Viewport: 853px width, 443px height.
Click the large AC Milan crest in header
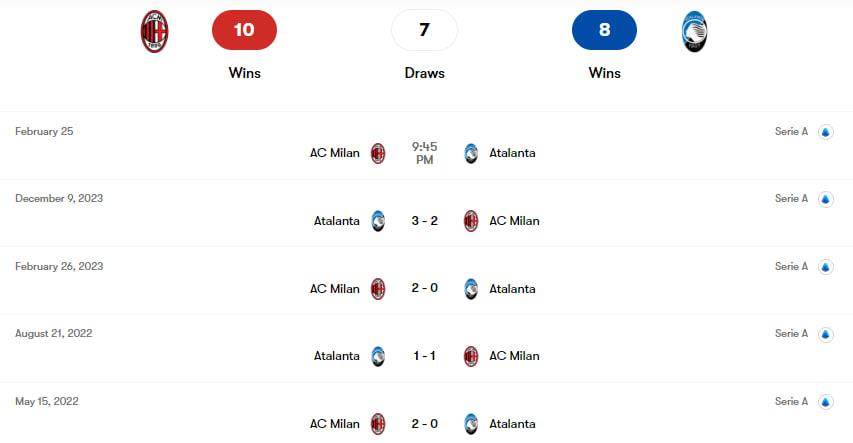pyautogui.click(x=154, y=31)
